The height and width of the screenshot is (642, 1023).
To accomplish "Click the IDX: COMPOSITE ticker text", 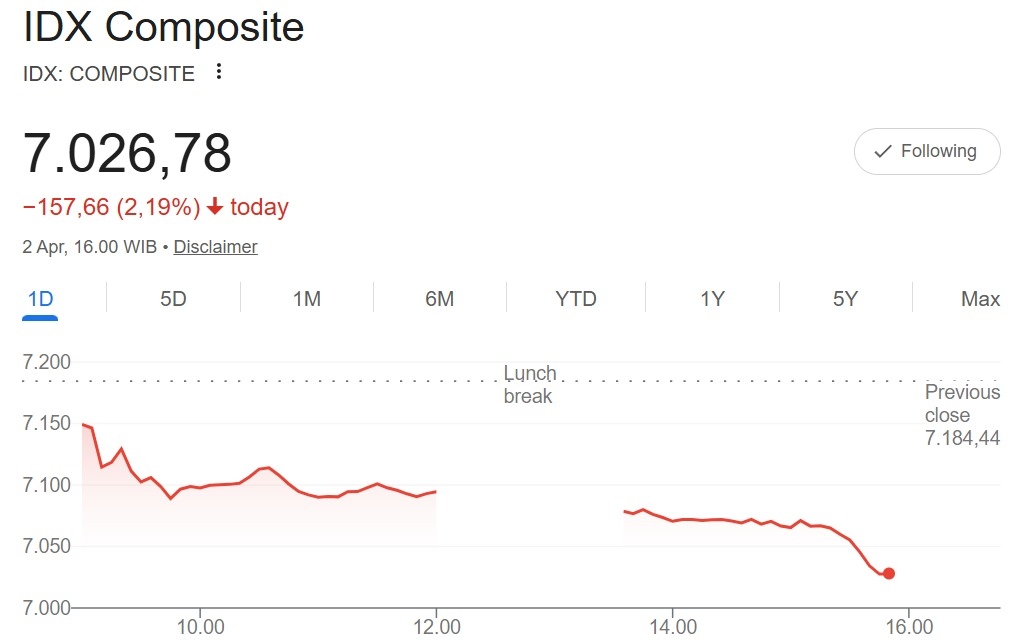I will pyautogui.click(x=109, y=73).
